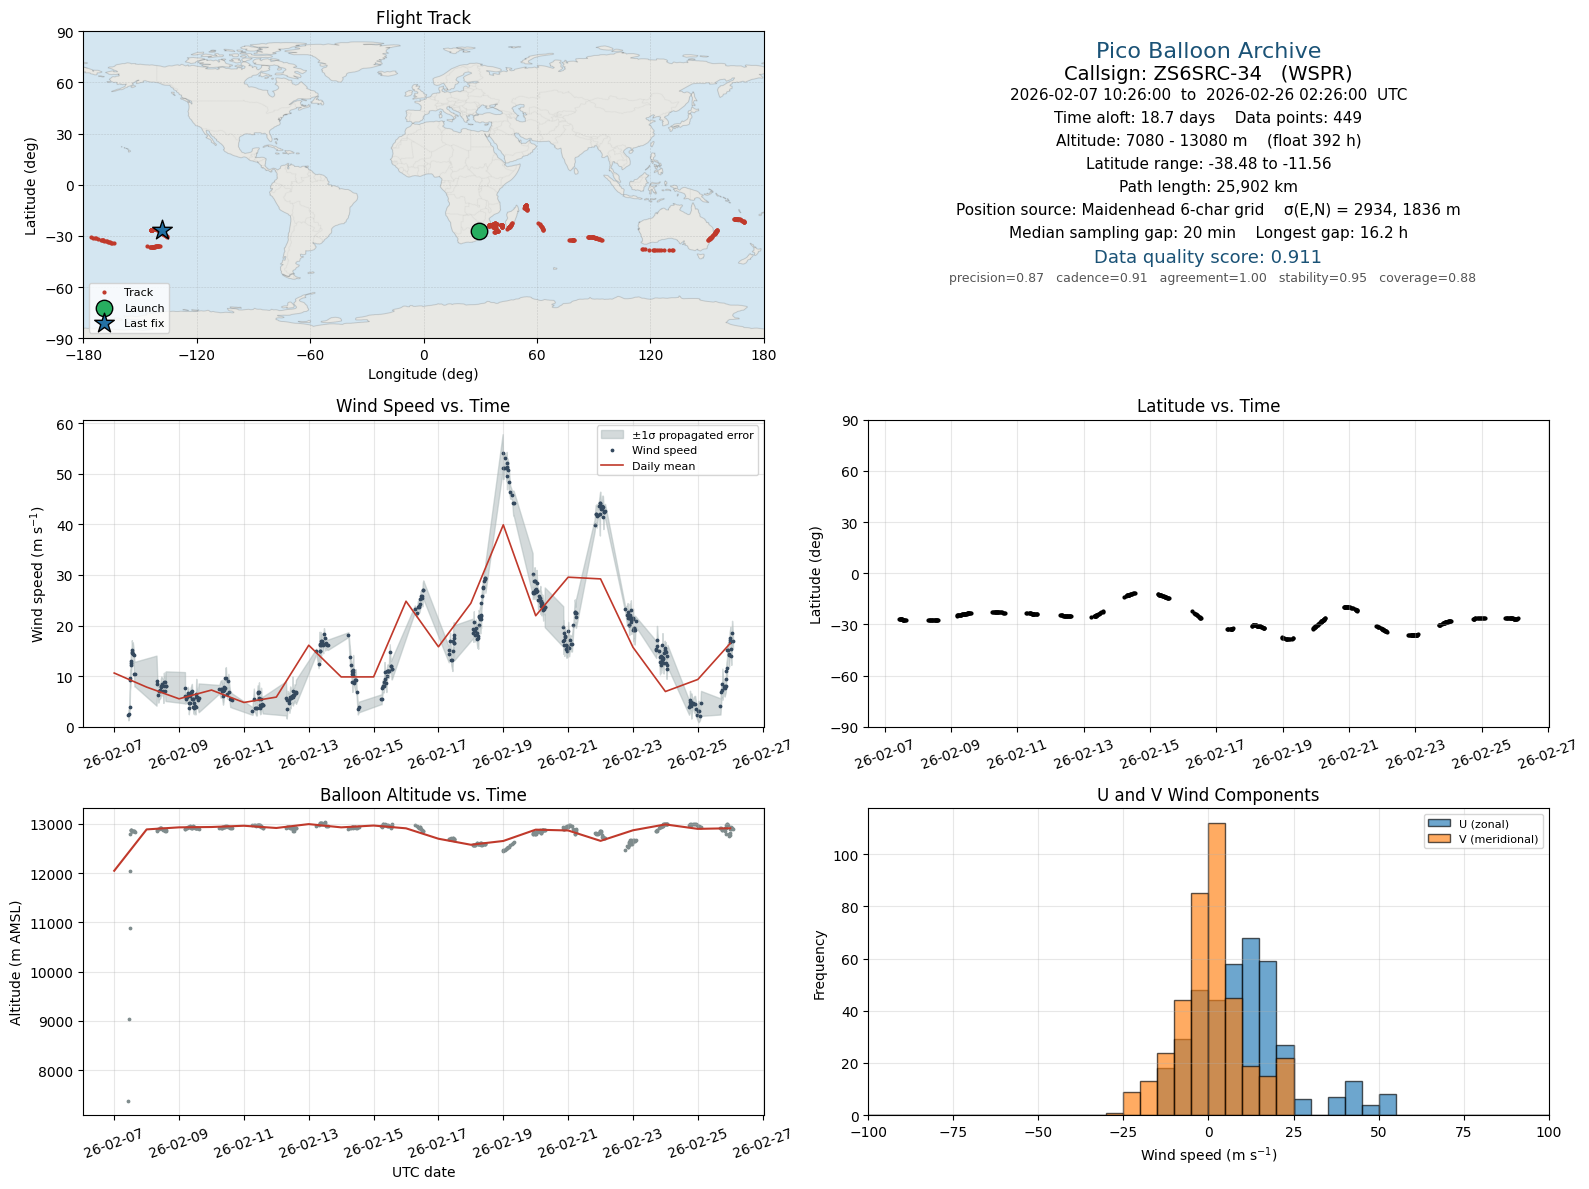
Task: Click the Balloon Altitude vs. Time chart title
Action: [423, 795]
